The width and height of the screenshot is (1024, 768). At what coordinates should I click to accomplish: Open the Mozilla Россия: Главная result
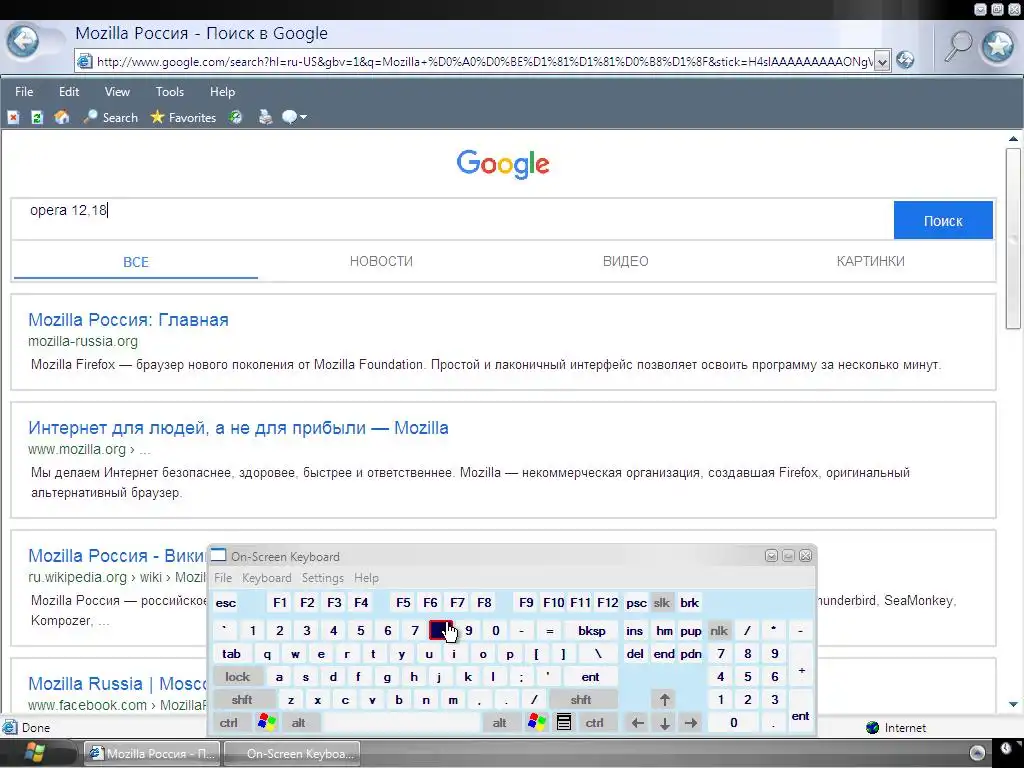(129, 320)
